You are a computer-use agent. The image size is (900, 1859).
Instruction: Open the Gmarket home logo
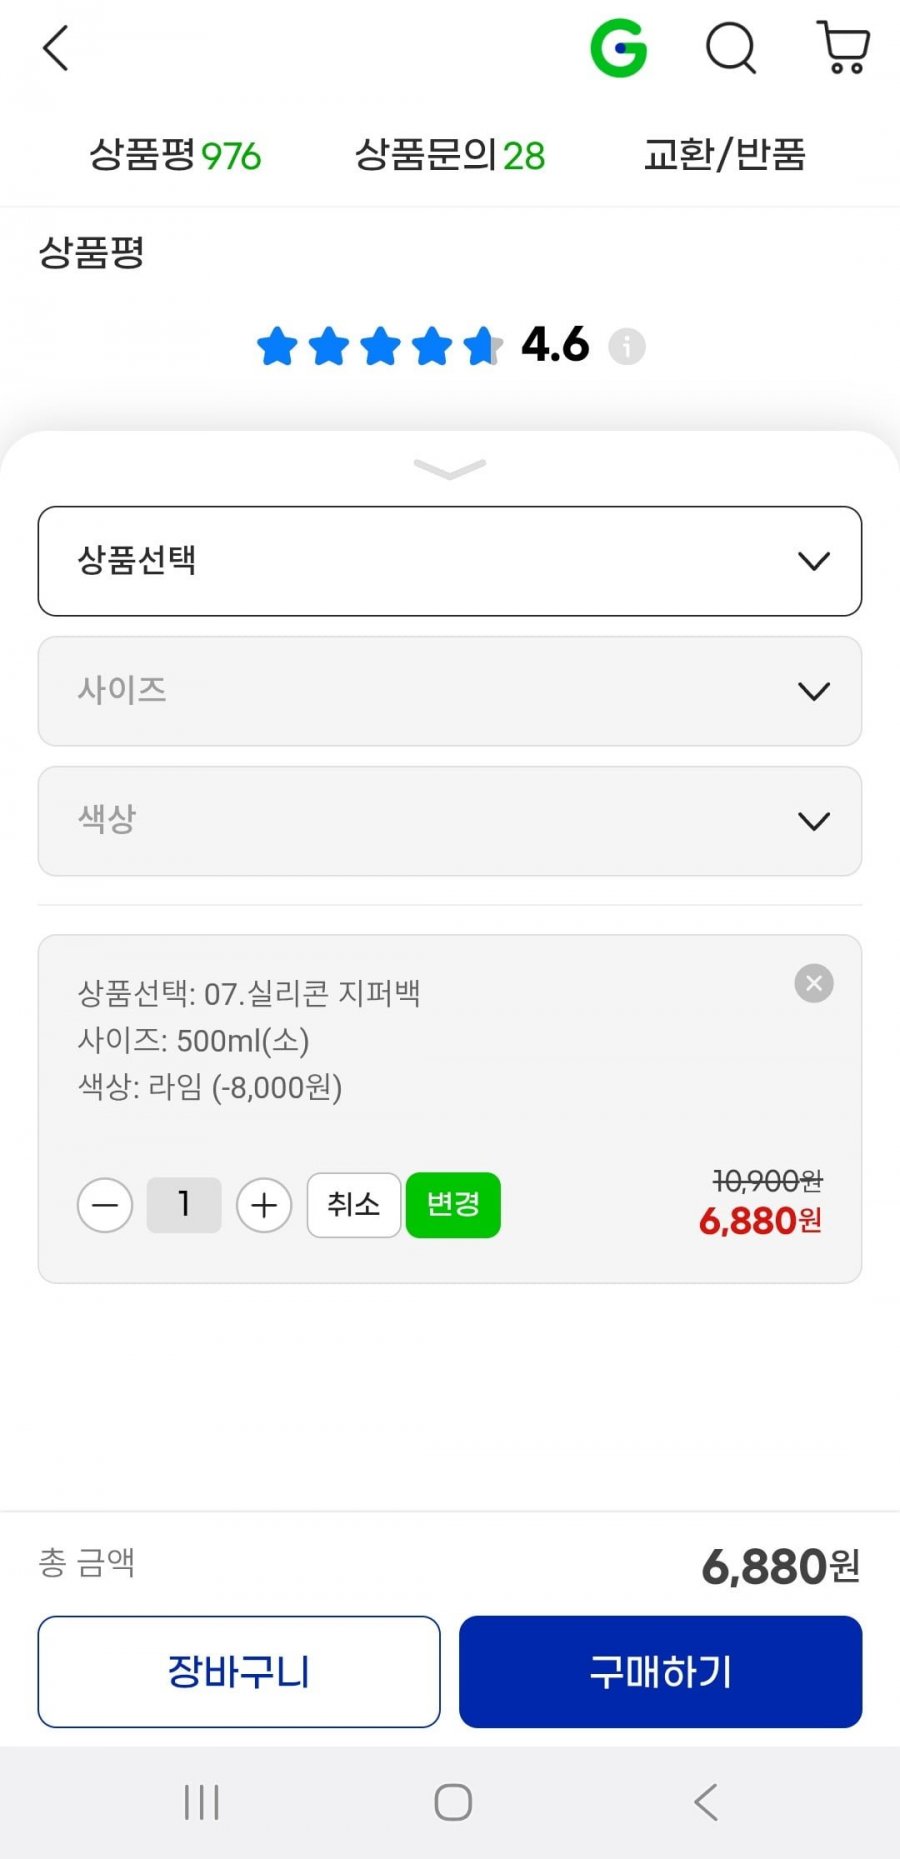pos(619,48)
